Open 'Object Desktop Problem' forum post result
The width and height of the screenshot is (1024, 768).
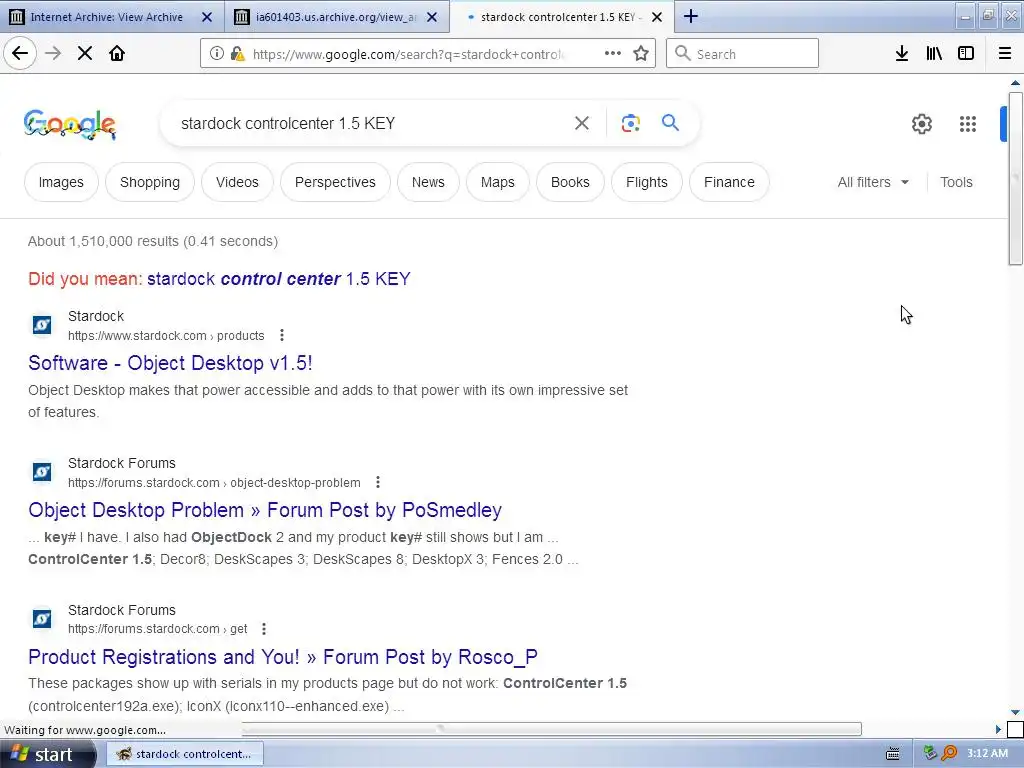pyautogui.click(x=265, y=510)
